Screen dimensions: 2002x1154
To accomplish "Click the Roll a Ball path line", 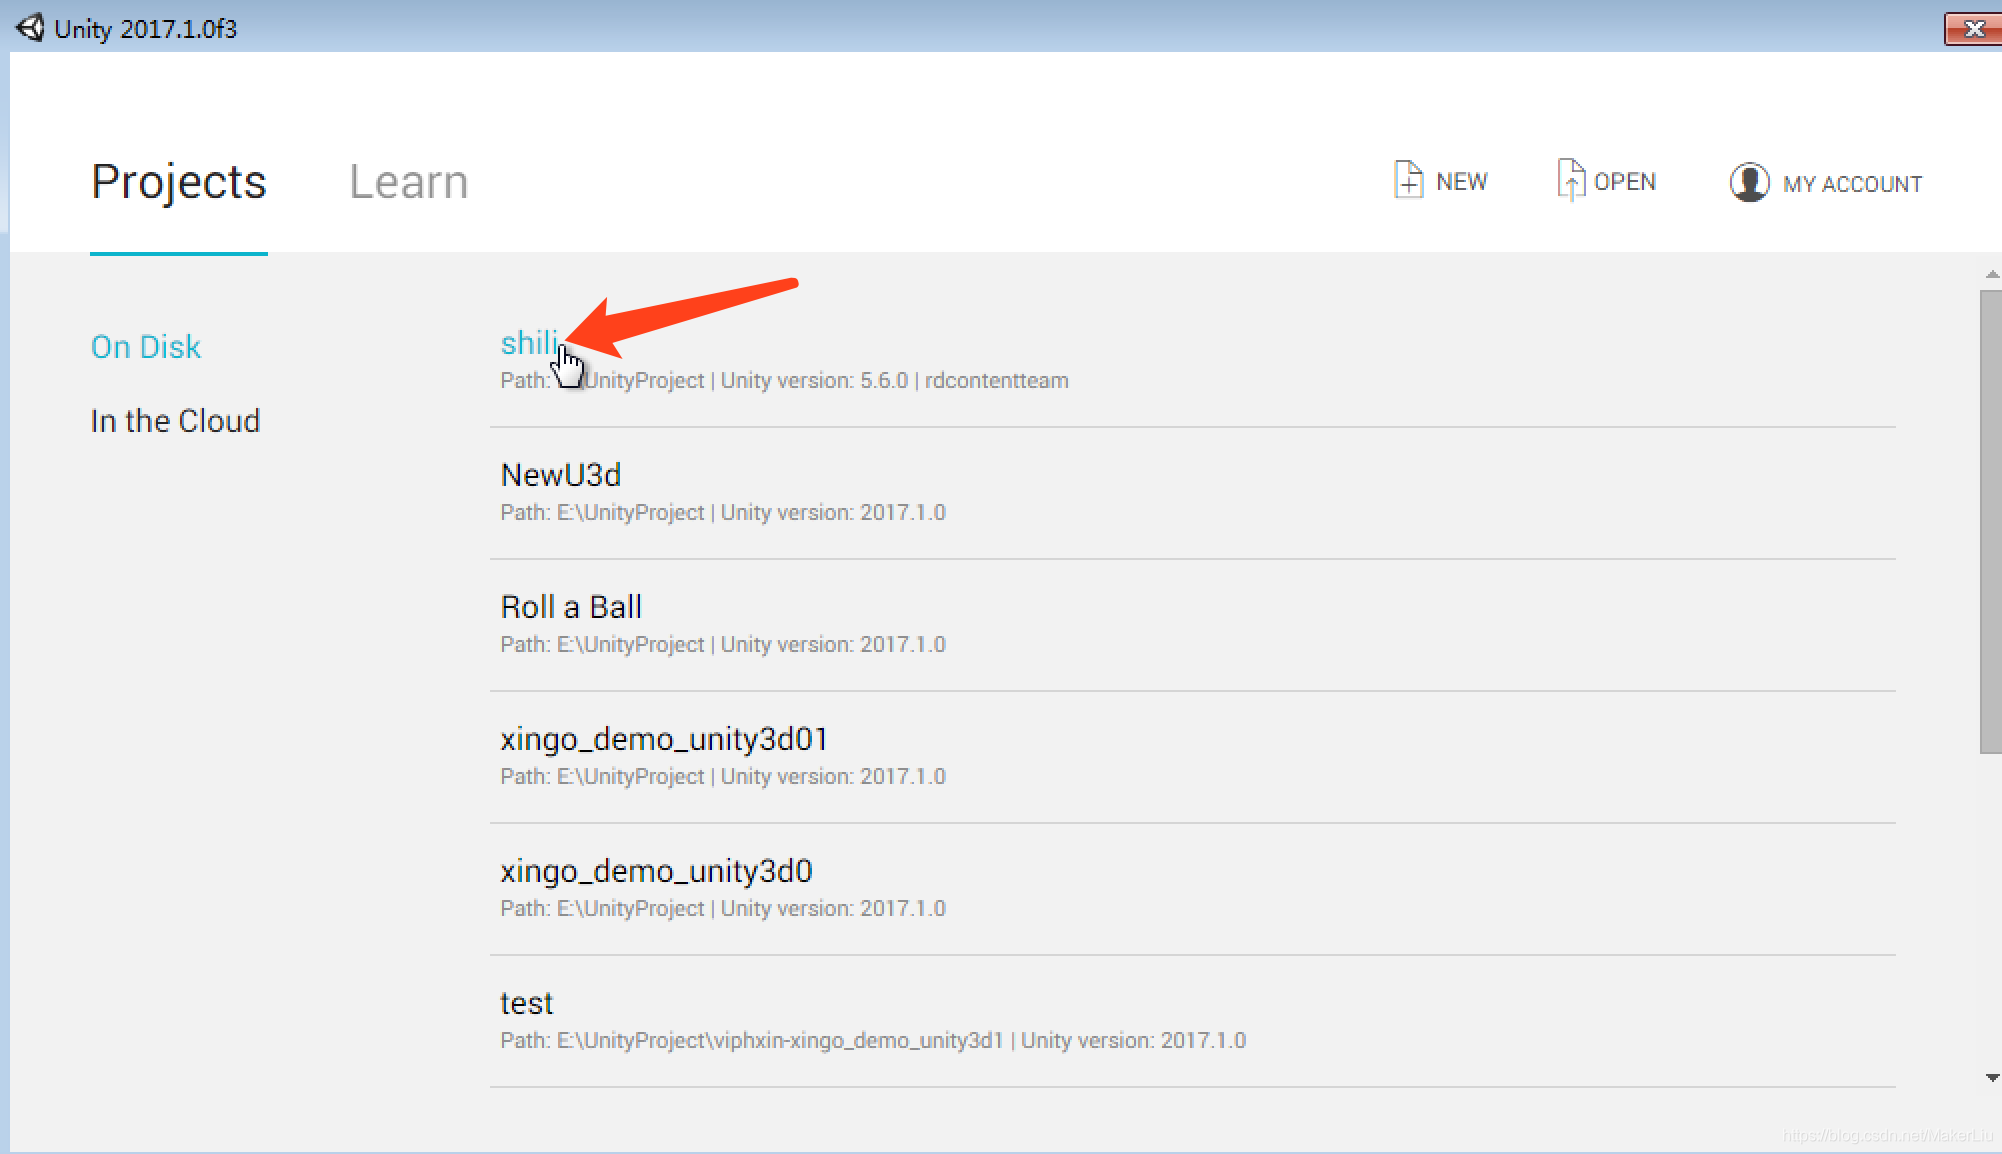I will [x=723, y=644].
